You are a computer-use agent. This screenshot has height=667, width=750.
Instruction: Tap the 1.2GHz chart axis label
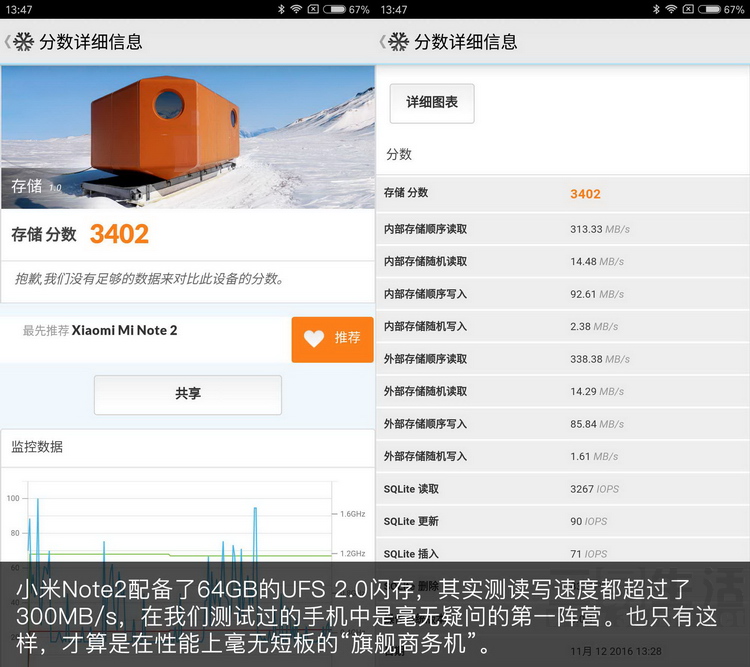(x=353, y=554)
